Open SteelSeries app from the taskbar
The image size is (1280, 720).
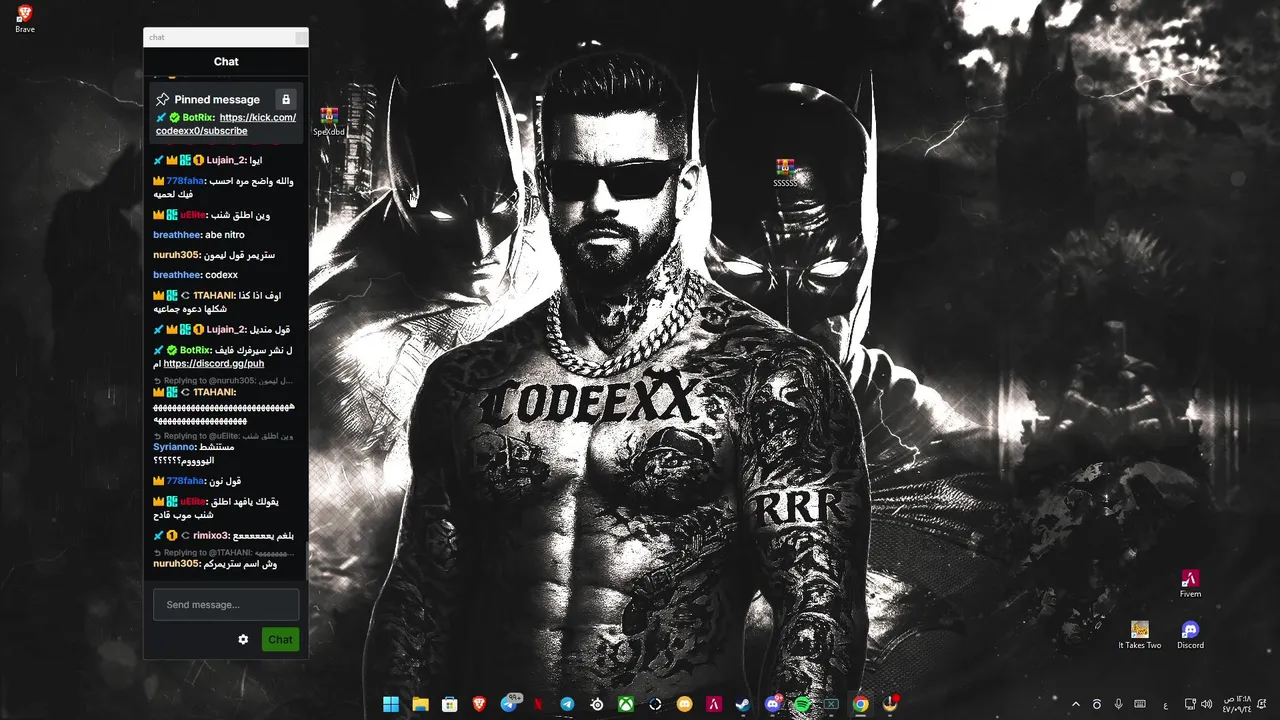pyautogui.click(x=597, y=704)
